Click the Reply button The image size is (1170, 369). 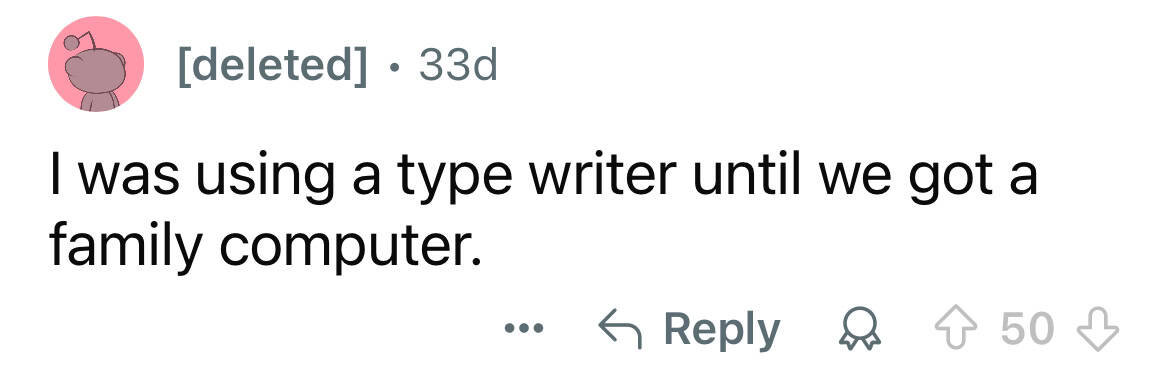(690, 329)
